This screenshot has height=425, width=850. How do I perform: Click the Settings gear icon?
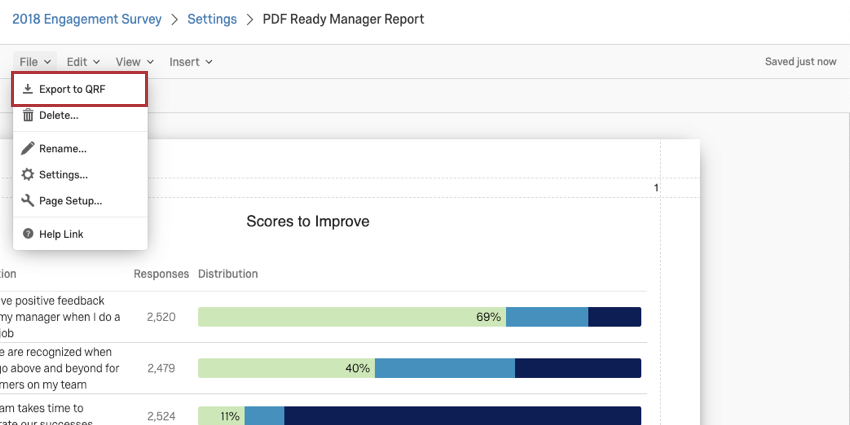pos(28,175)
